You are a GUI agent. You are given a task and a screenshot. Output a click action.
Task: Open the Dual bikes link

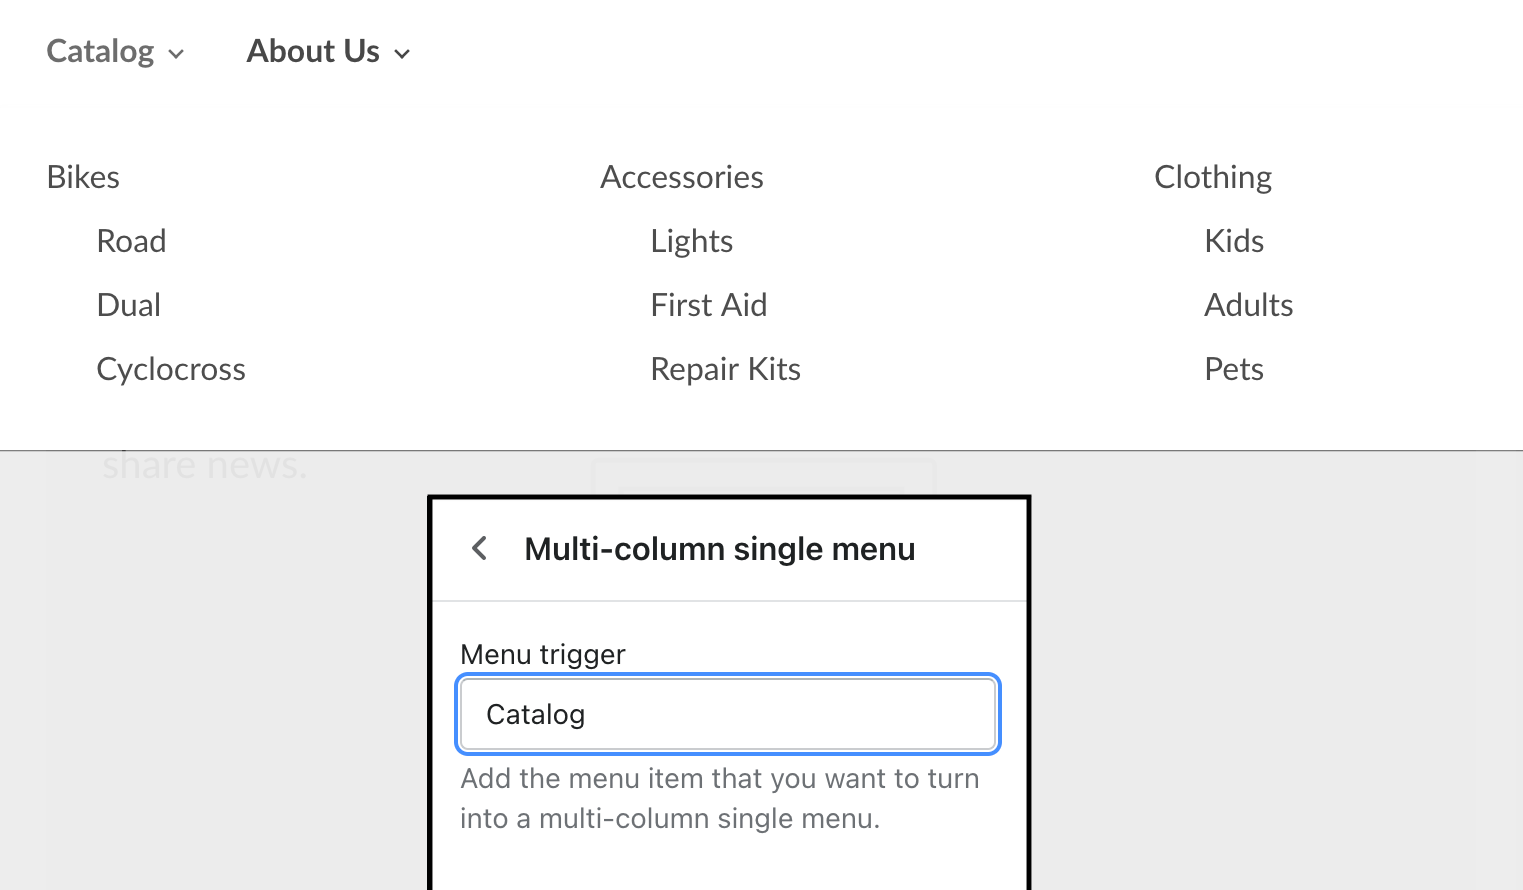tap(128, 305)
